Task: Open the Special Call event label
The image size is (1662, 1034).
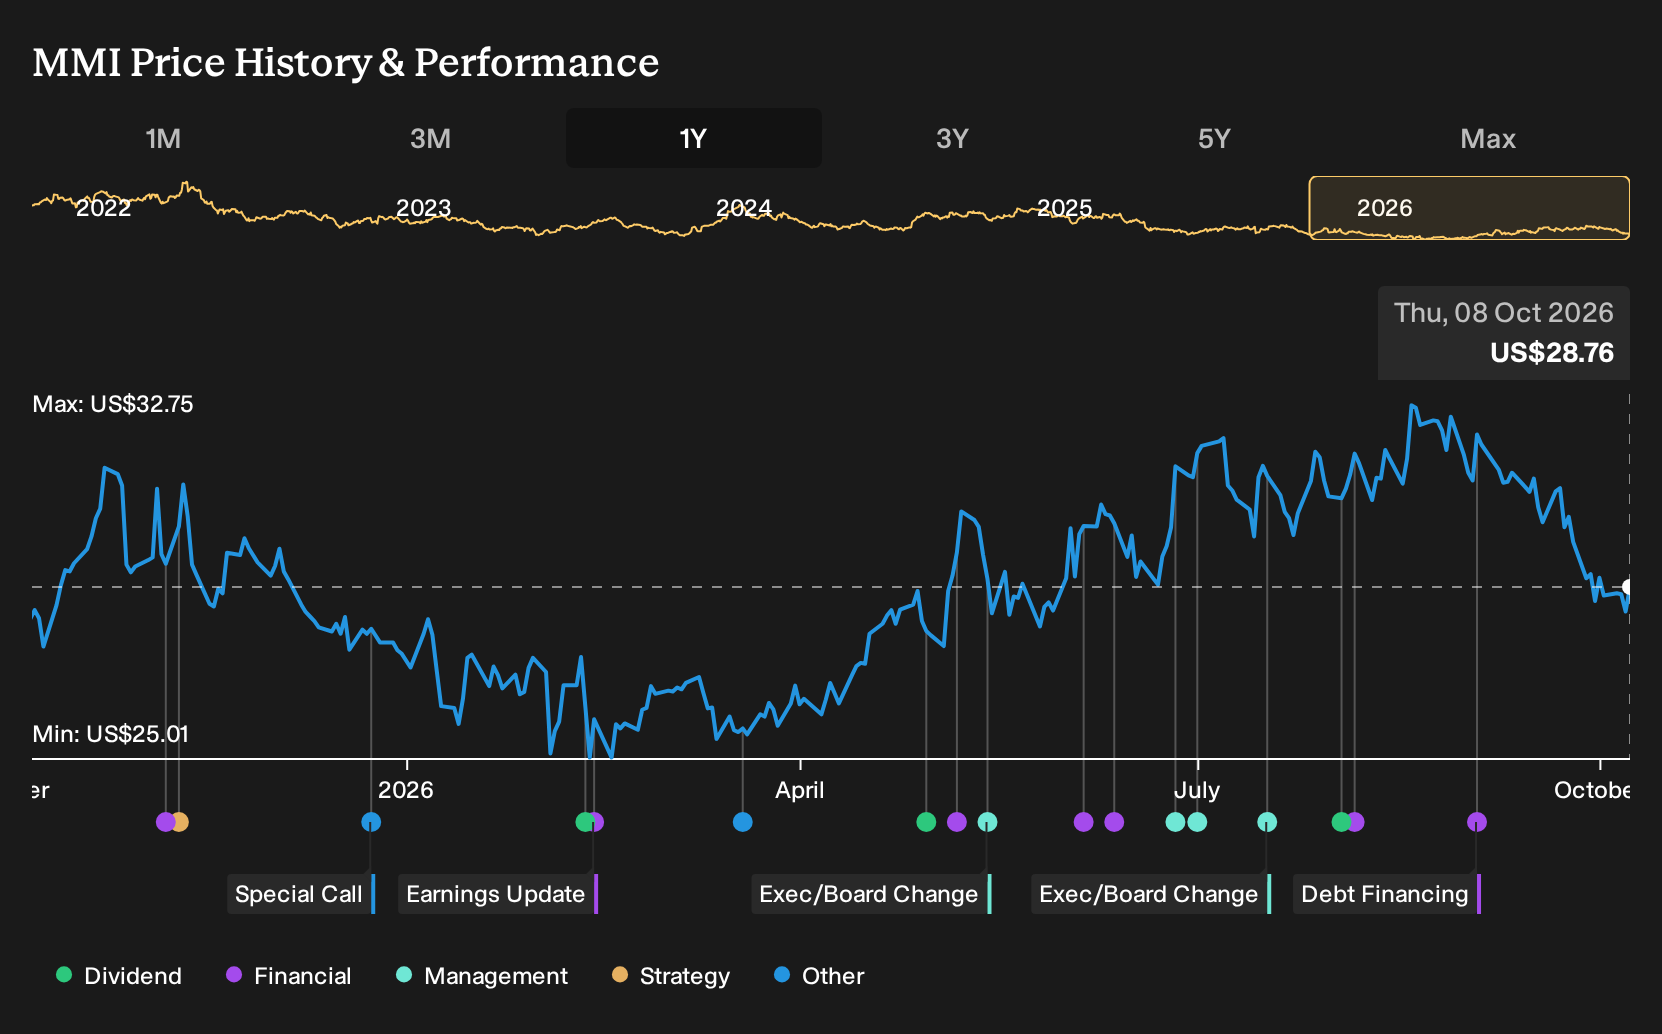Action: (301, 894)
